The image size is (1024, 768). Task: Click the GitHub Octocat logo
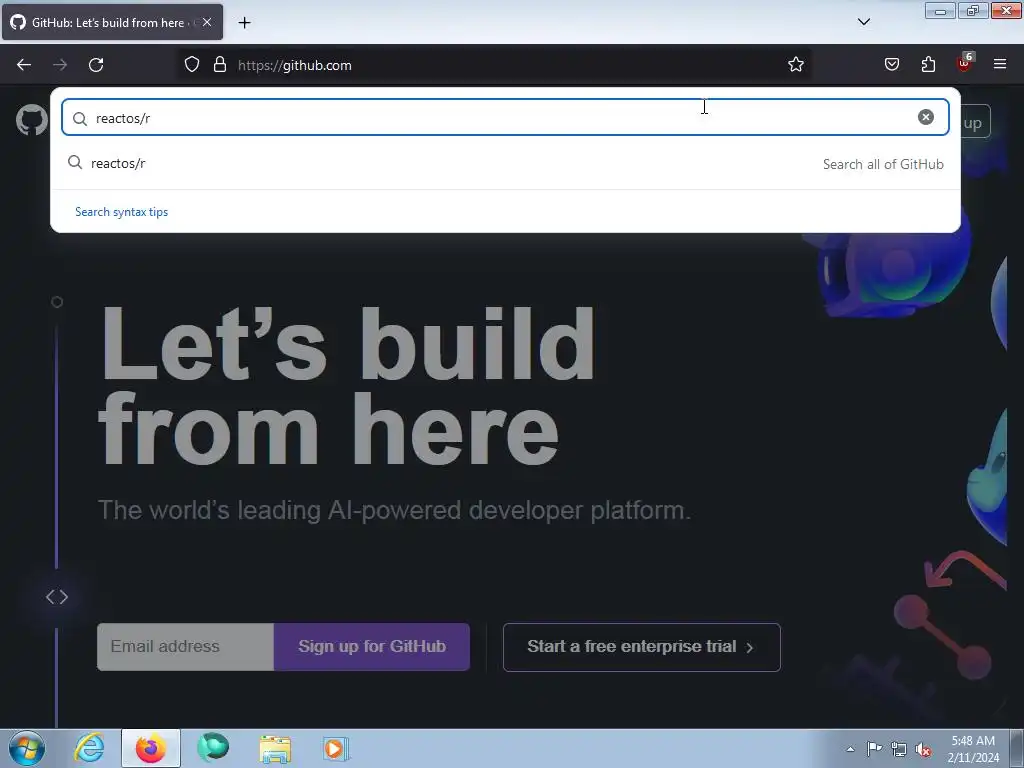31,121
